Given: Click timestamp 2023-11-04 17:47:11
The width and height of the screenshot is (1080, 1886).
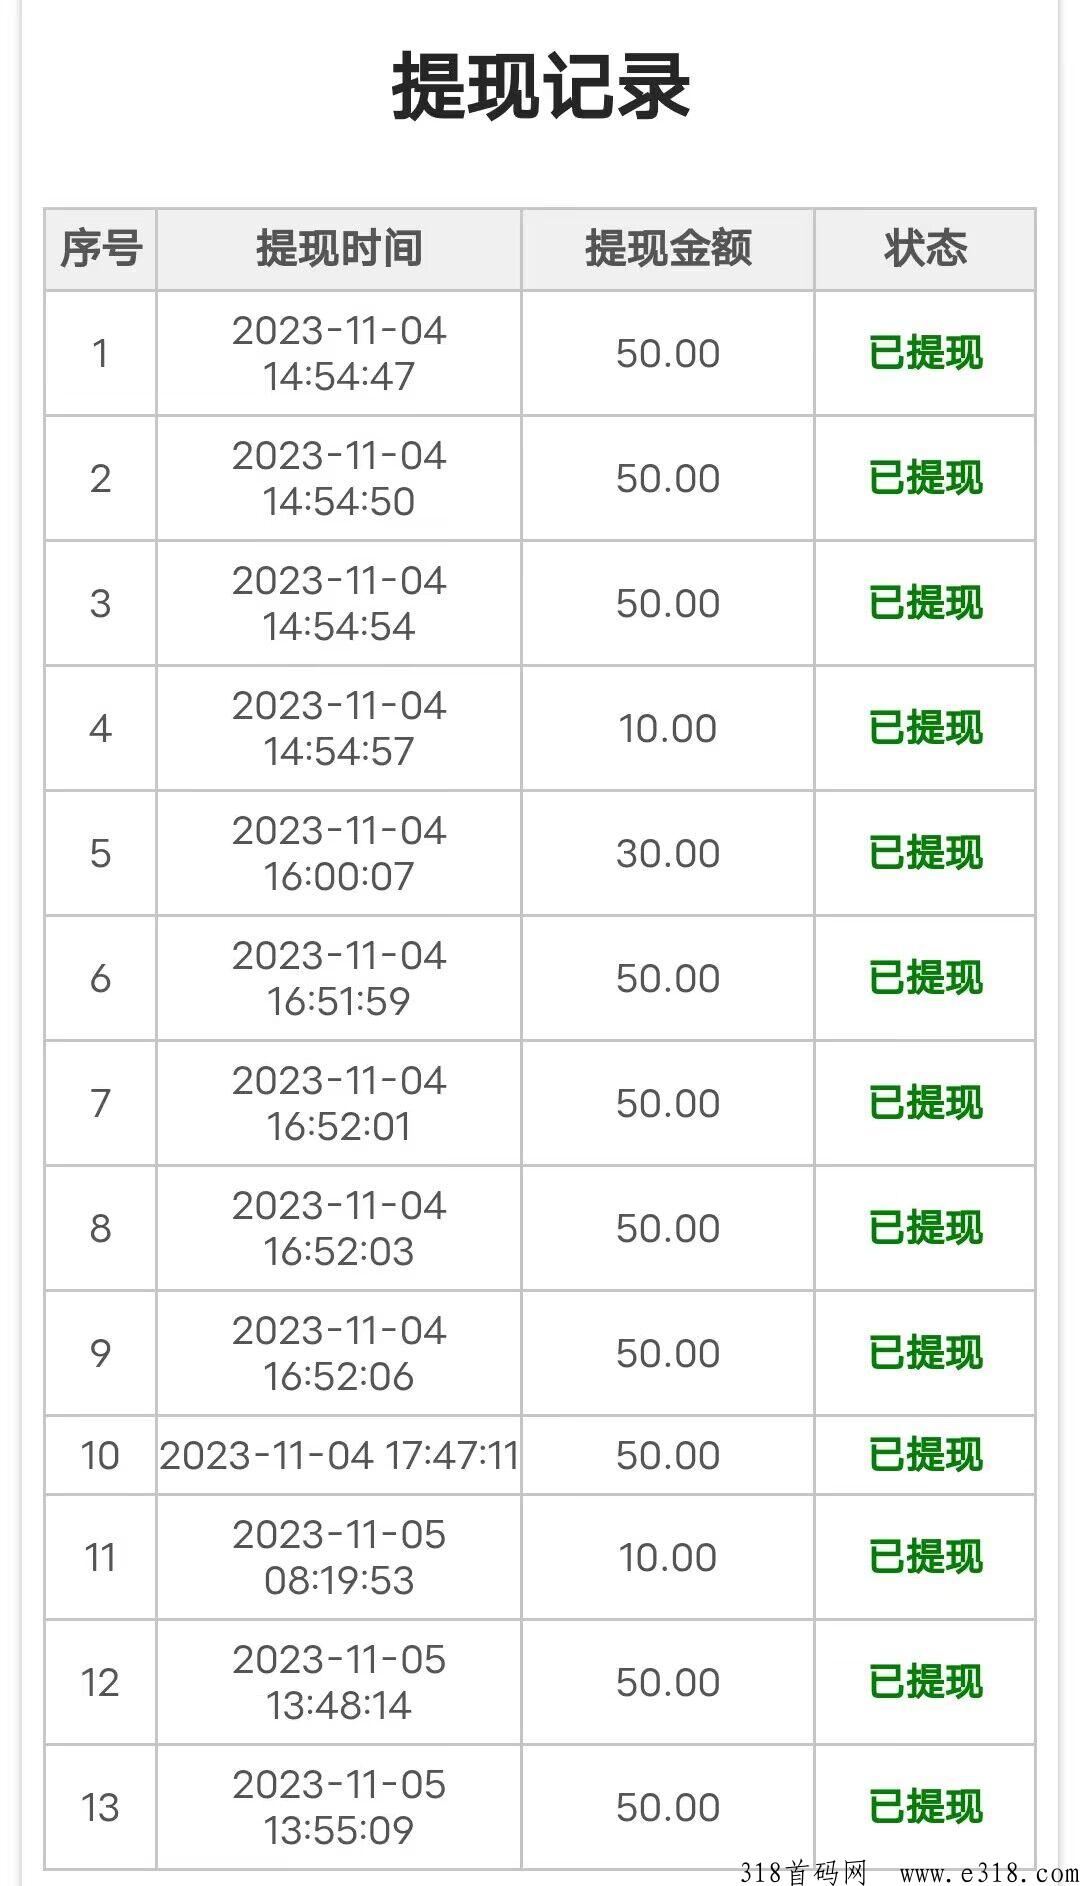Looking at the screenshot, I should pyautogui.click(x=339, y=1455).
